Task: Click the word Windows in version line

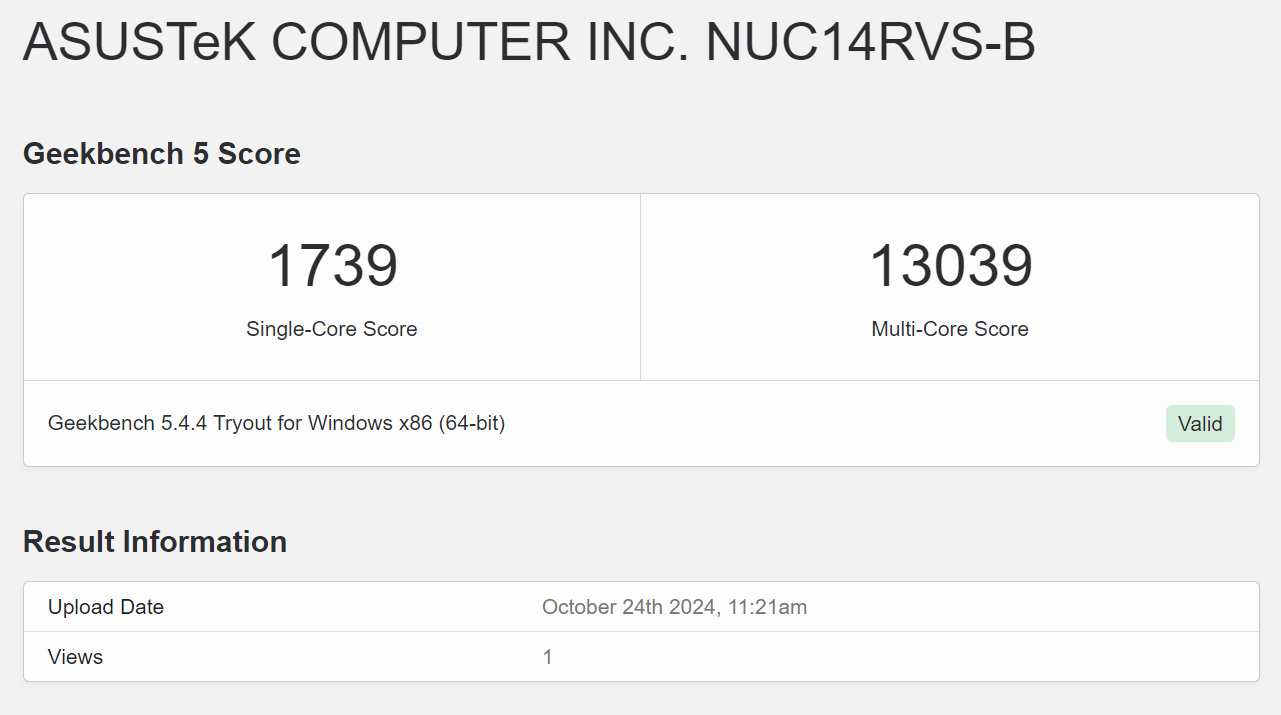Action: click(x=350, y=424)
